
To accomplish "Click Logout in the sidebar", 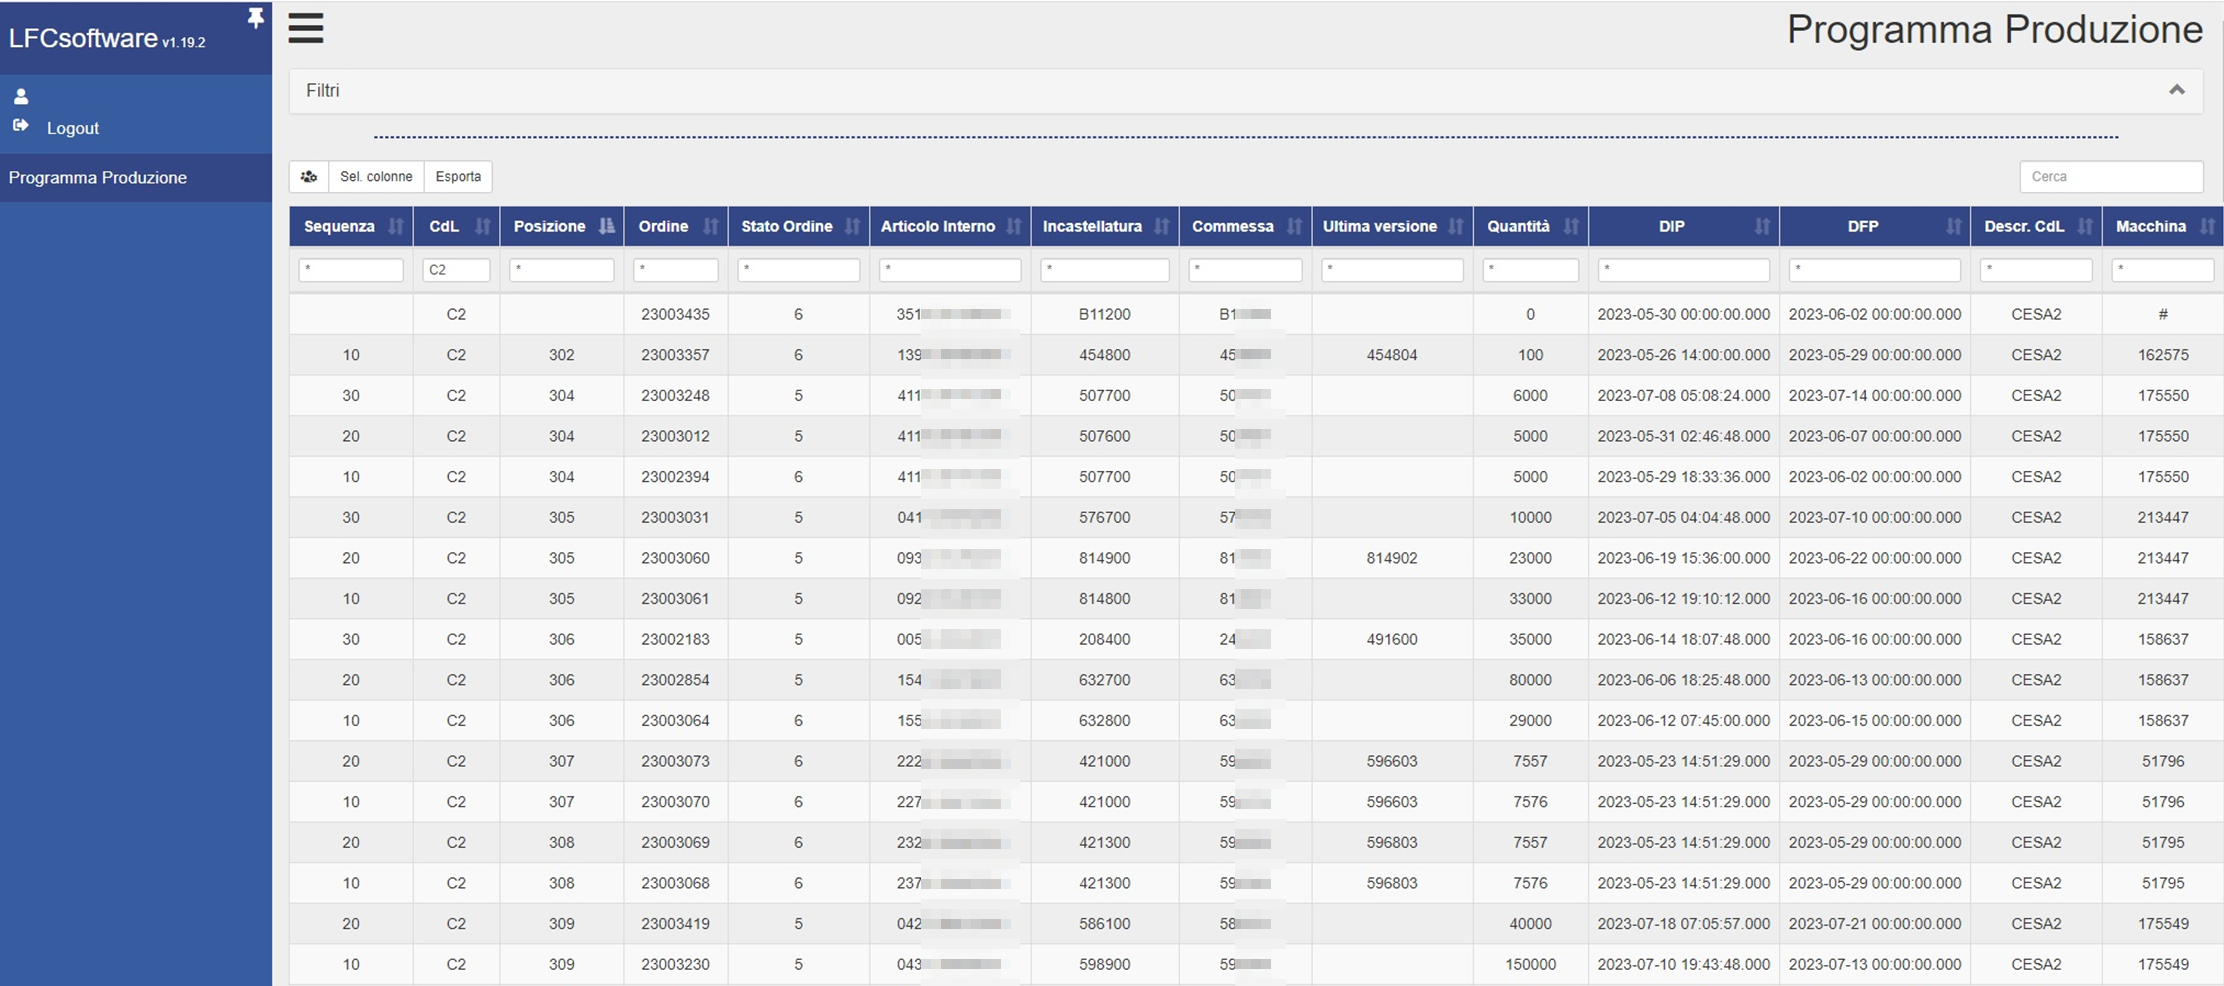I will click(72, 128).
